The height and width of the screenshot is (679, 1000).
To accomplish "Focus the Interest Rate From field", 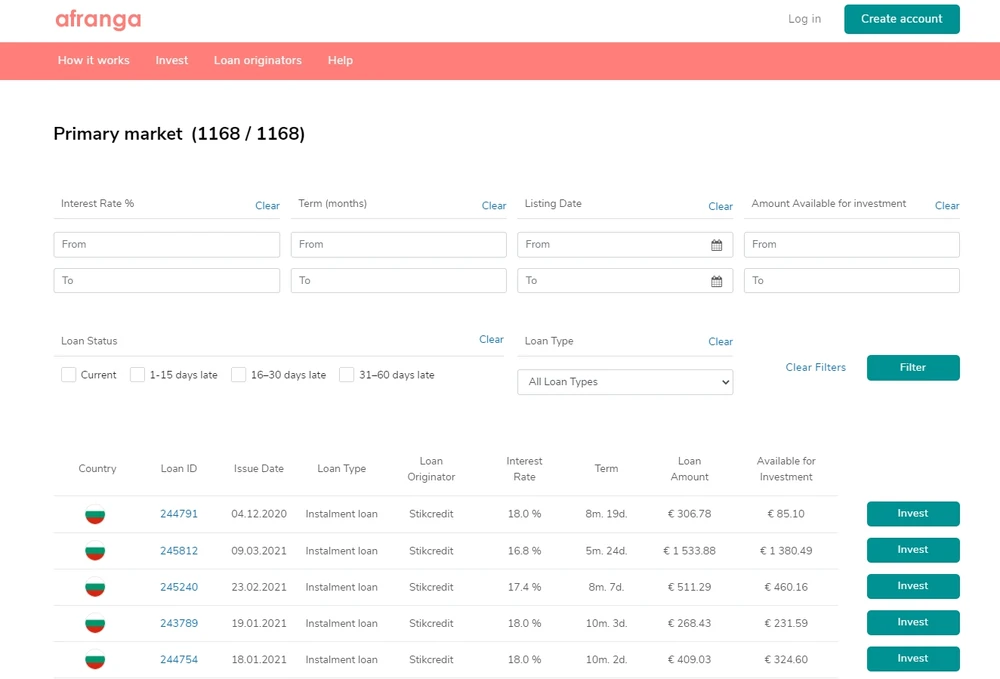I will (166, 245).
